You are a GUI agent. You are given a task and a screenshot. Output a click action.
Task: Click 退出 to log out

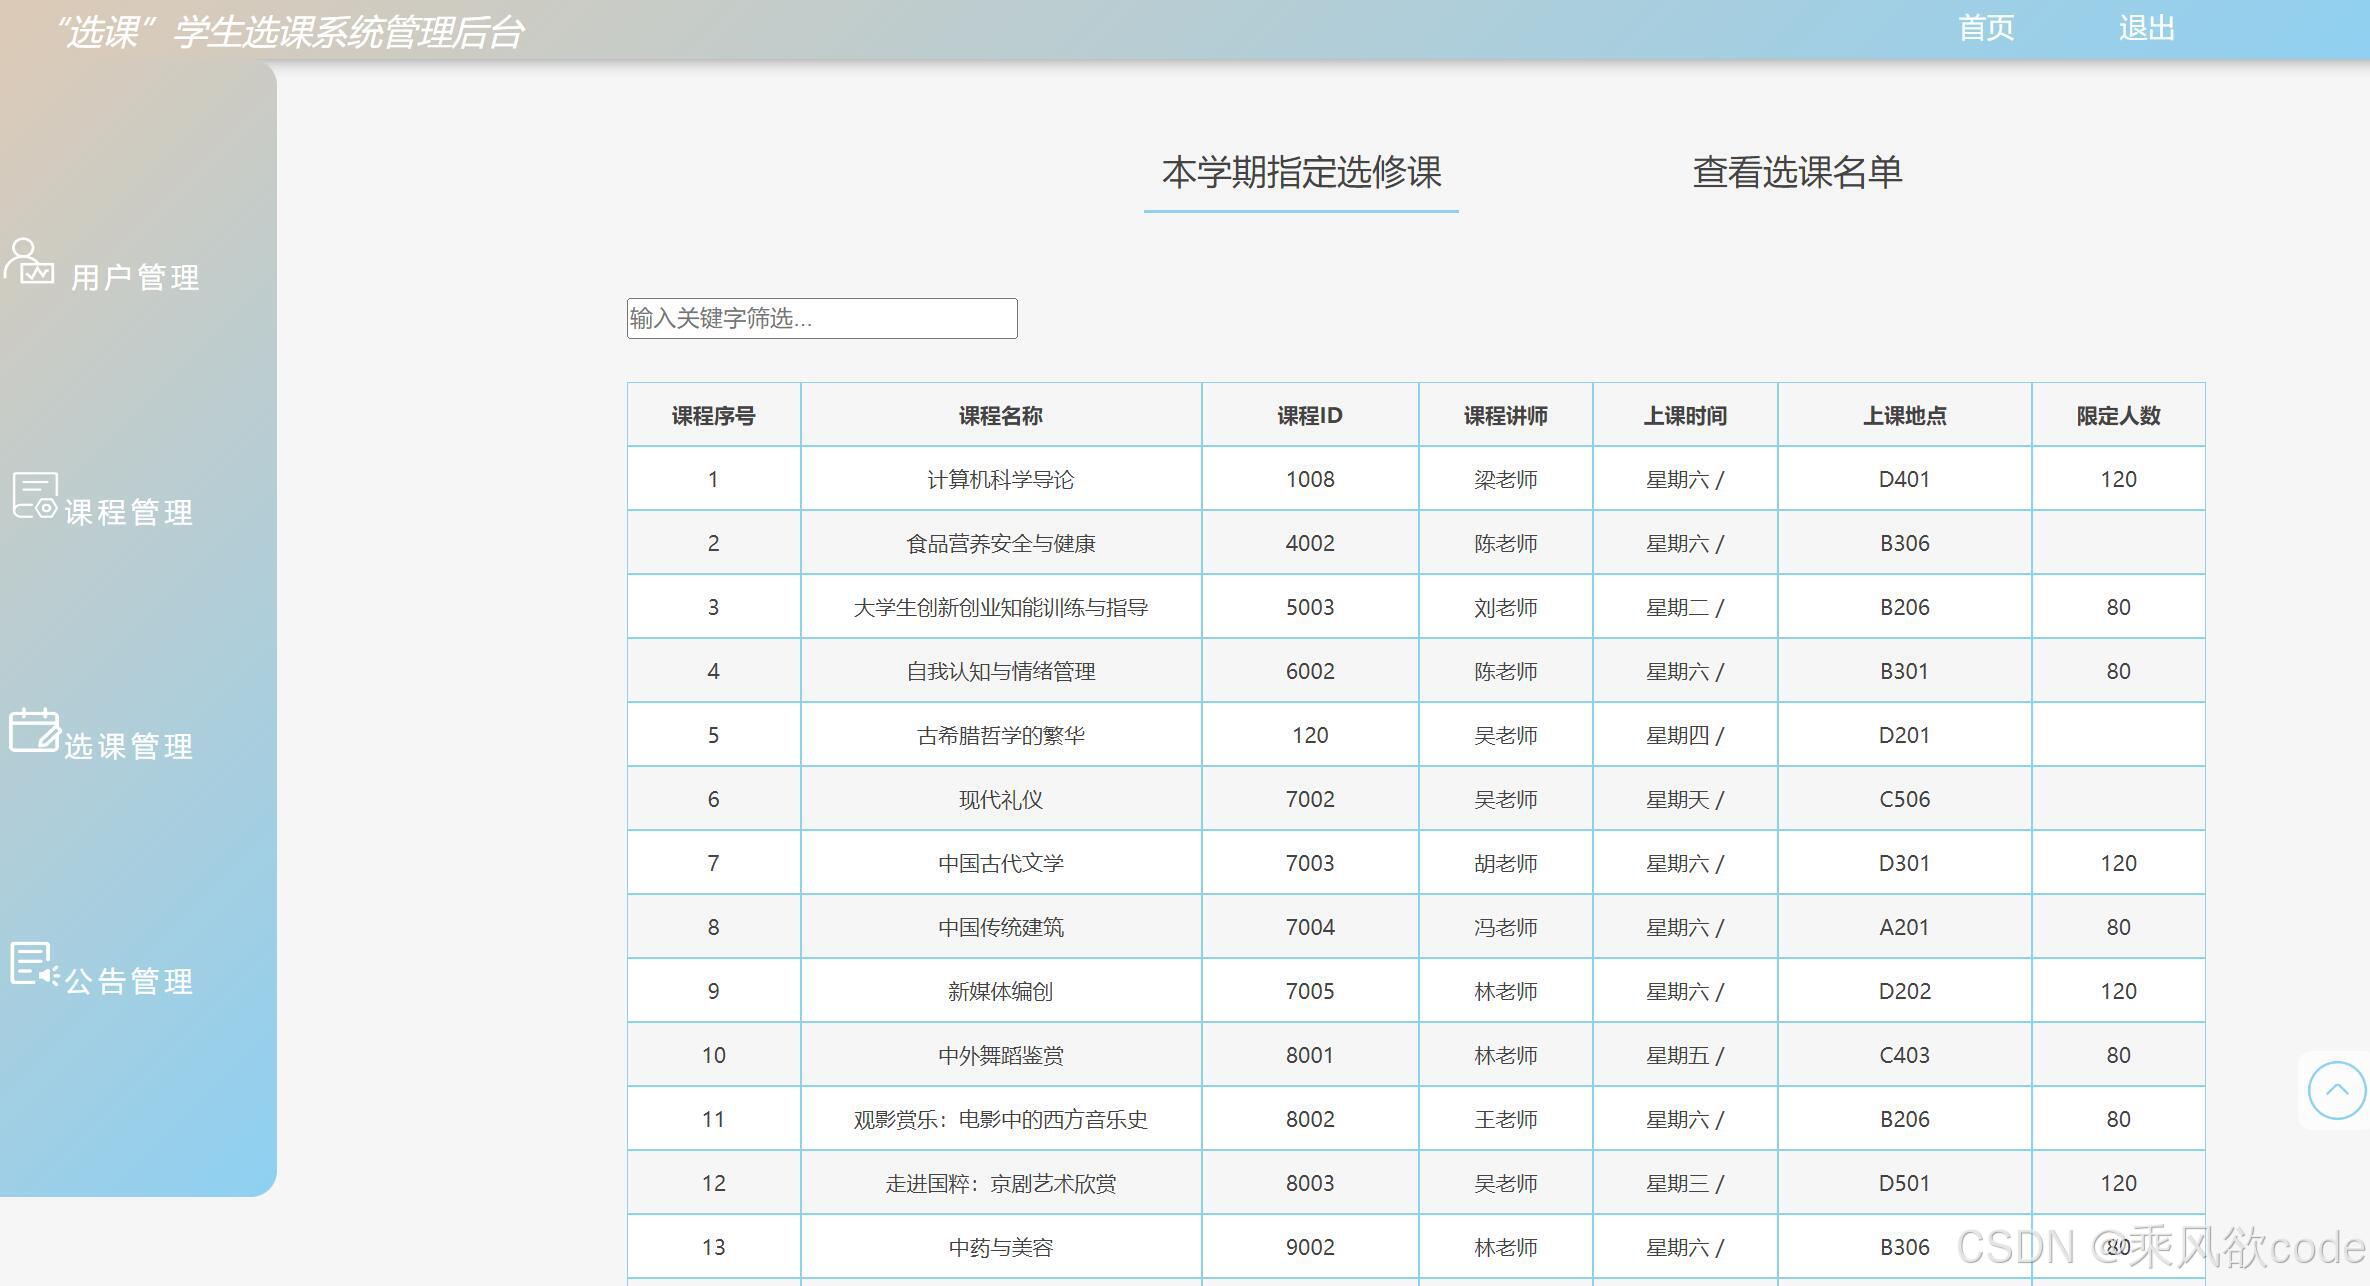point(2146,28)
